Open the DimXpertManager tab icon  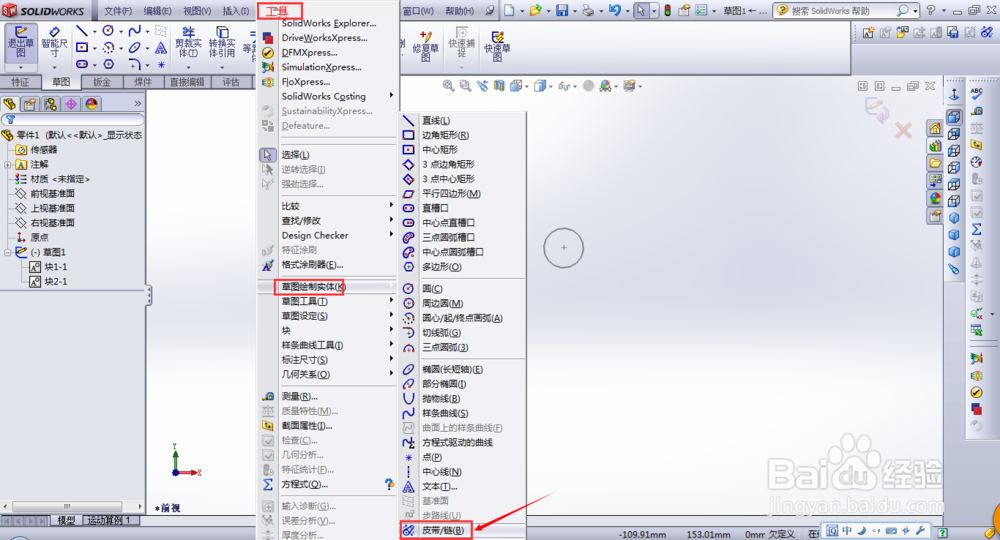71,104
